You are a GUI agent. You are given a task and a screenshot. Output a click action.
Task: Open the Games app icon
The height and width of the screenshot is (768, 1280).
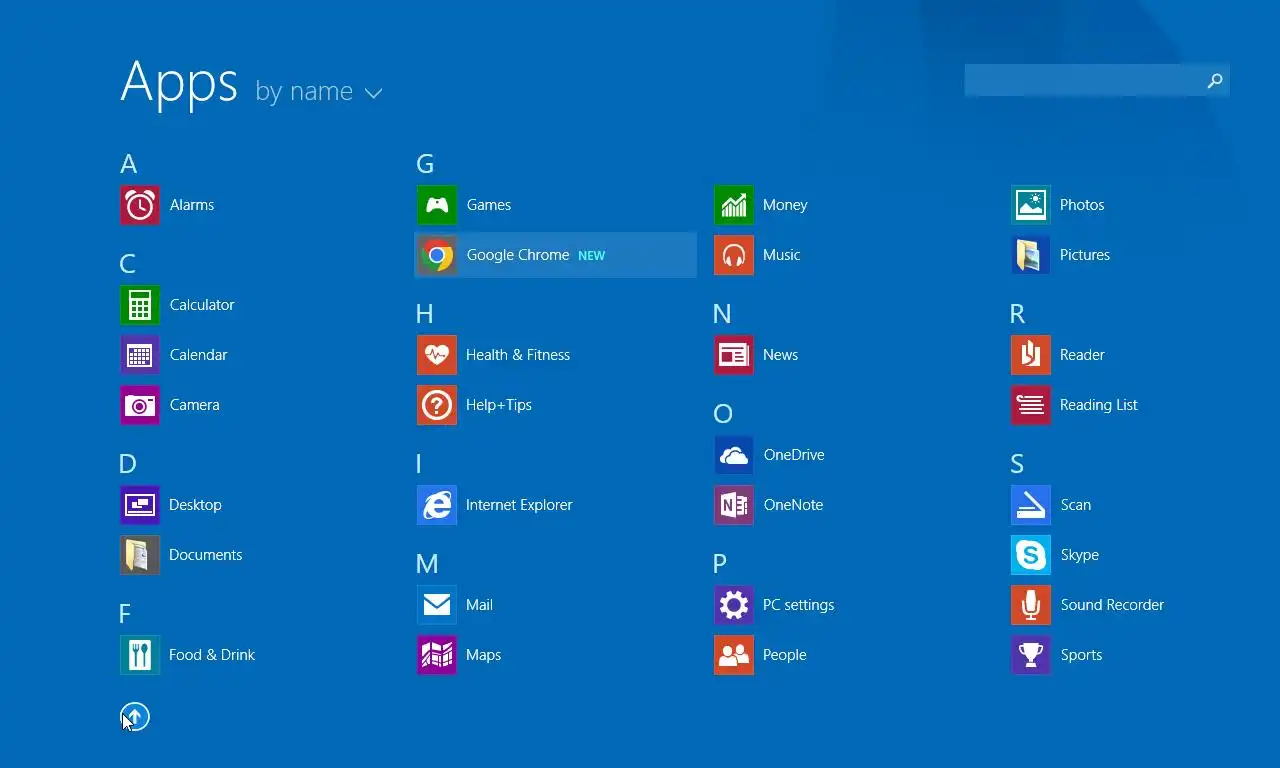[x=437, y=205]
